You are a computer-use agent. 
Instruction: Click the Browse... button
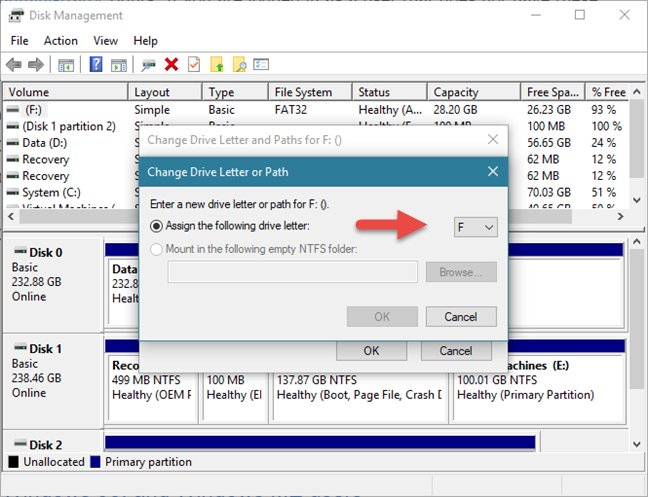pos(461,272)
